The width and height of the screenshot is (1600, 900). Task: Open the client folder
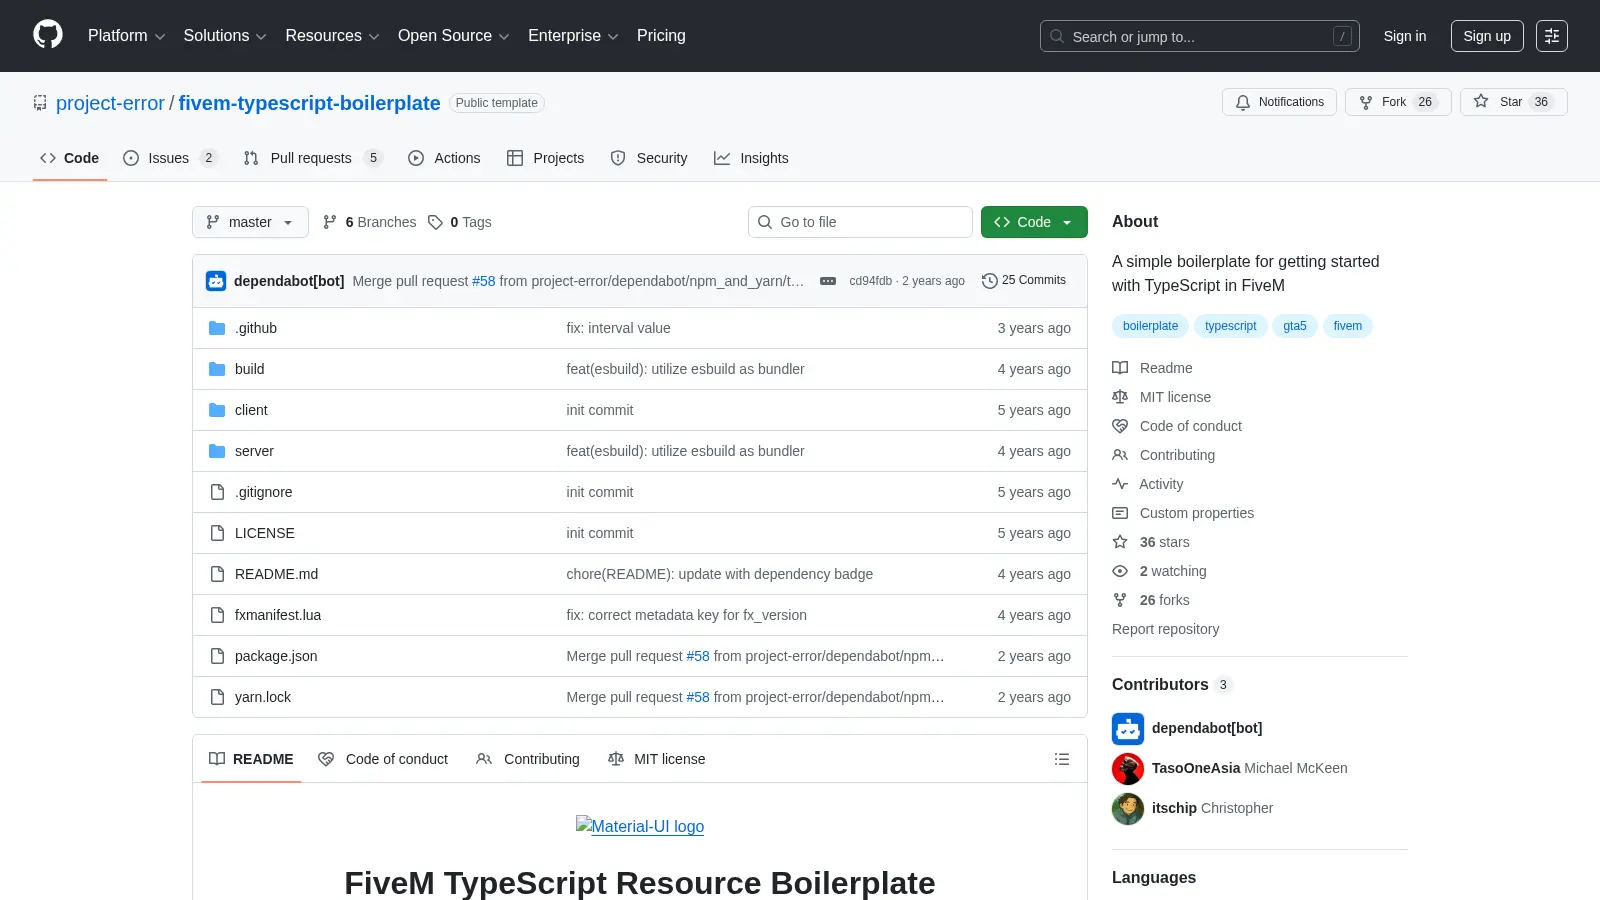(x=251, y=410)
